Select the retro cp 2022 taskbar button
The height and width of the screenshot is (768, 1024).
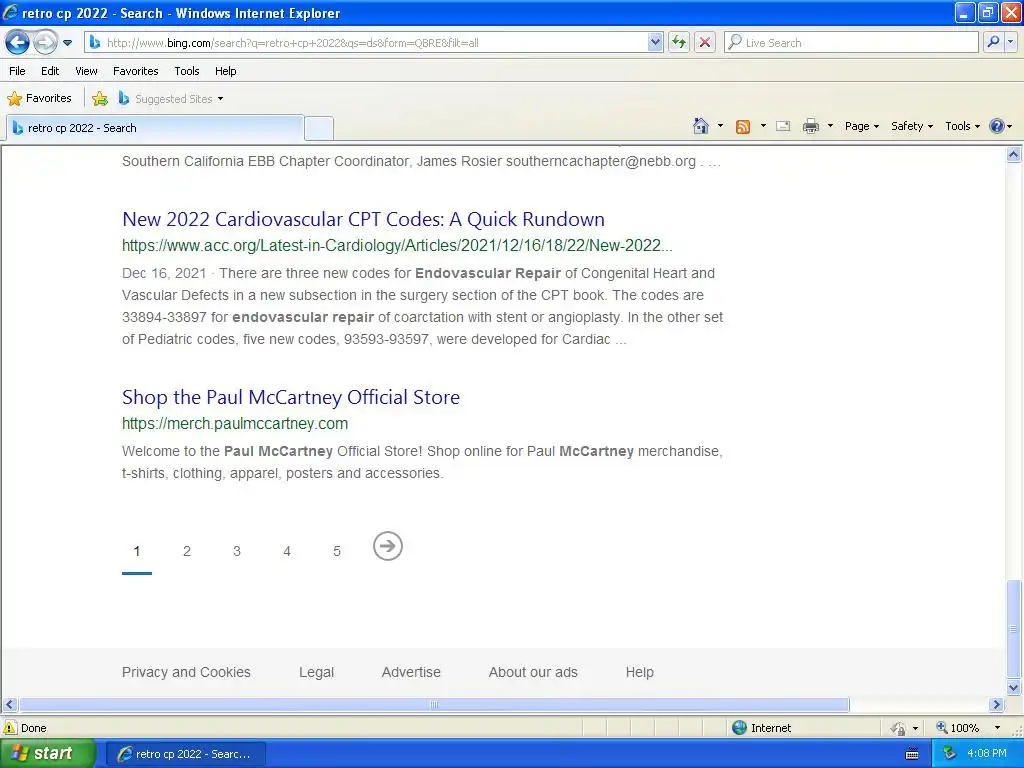tap(185, 754)
